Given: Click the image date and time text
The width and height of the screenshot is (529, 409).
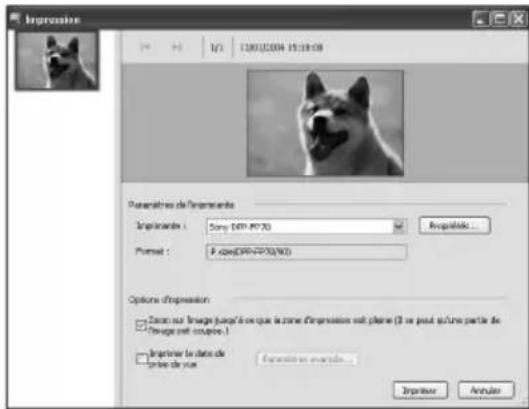Looking at the screenshot, I should point(281,47).
